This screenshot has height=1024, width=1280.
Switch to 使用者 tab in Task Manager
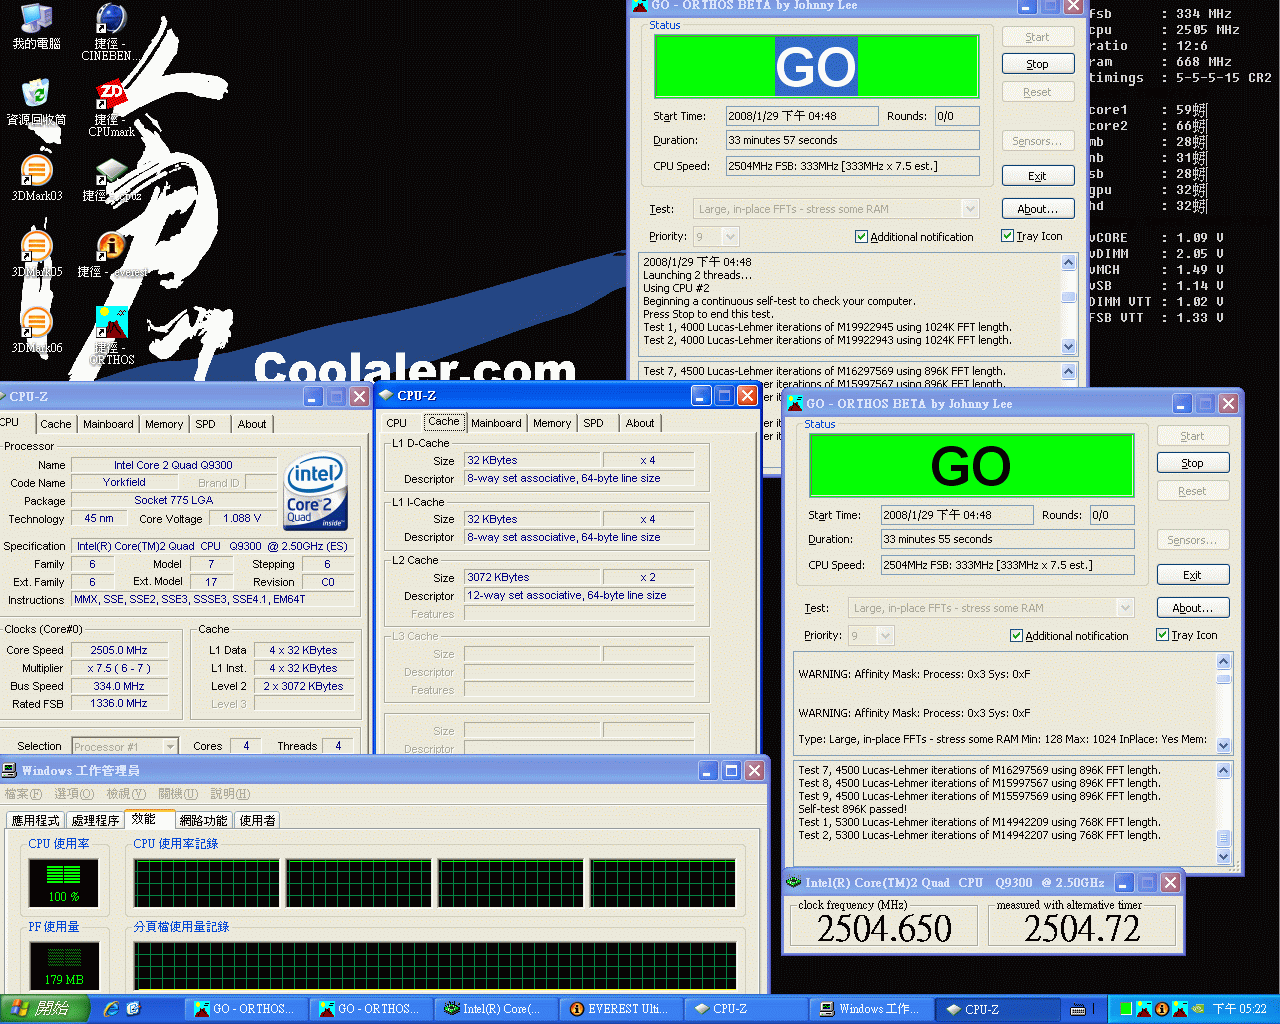(257, 820)
